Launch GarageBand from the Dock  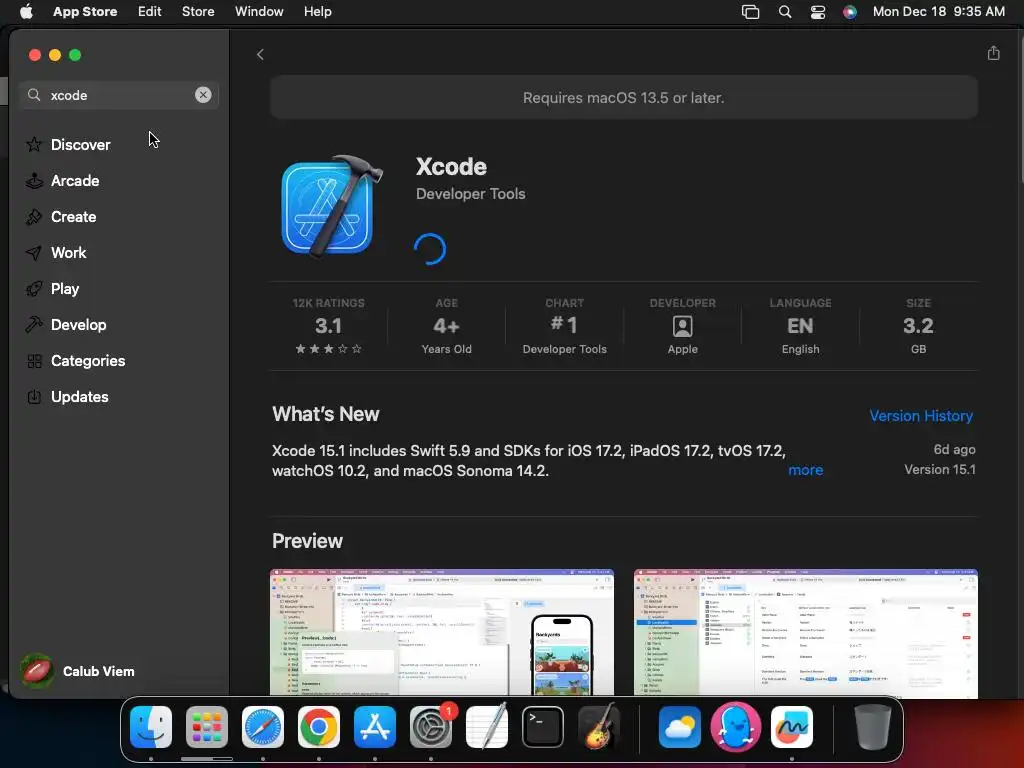599,727
